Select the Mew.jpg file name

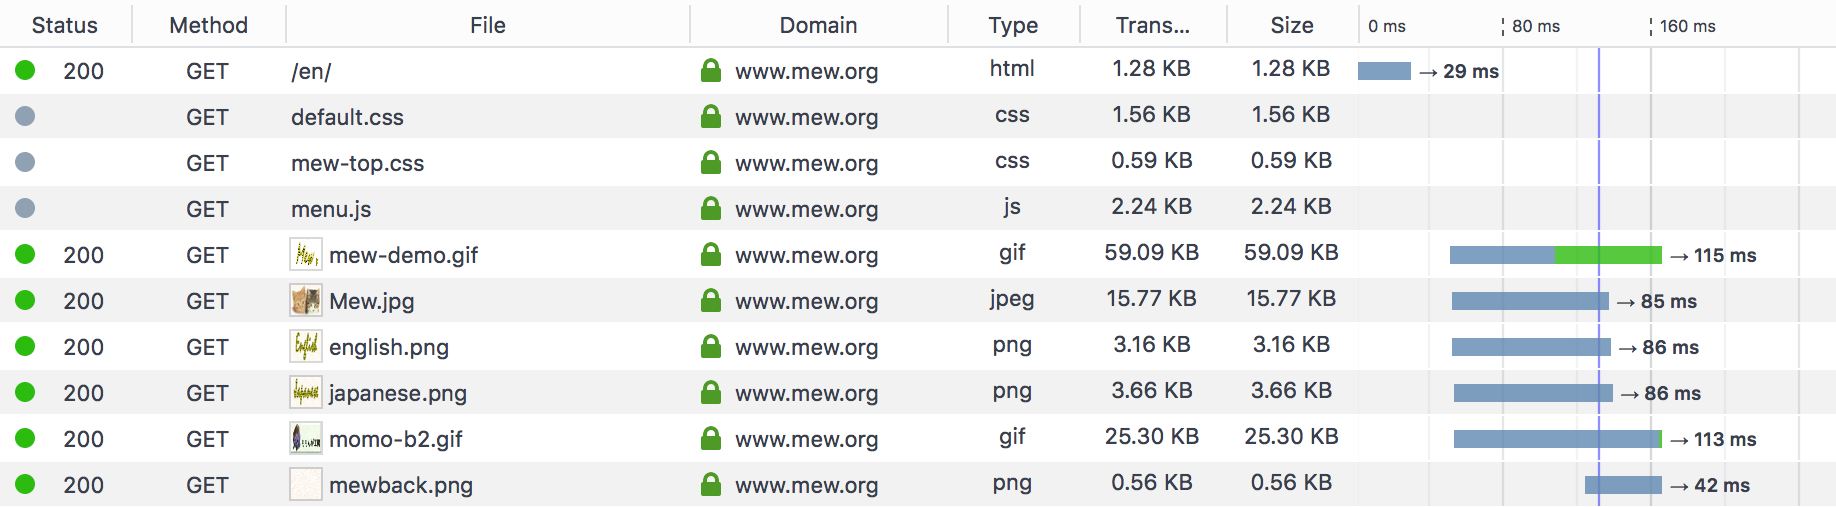371,301
